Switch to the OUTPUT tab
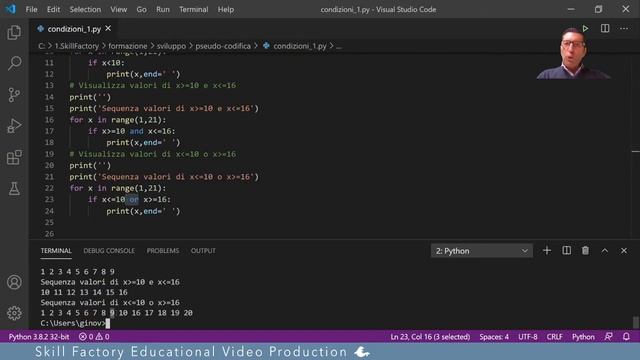The height and width of the screenshot is (360, 640). tap(203, 251)
